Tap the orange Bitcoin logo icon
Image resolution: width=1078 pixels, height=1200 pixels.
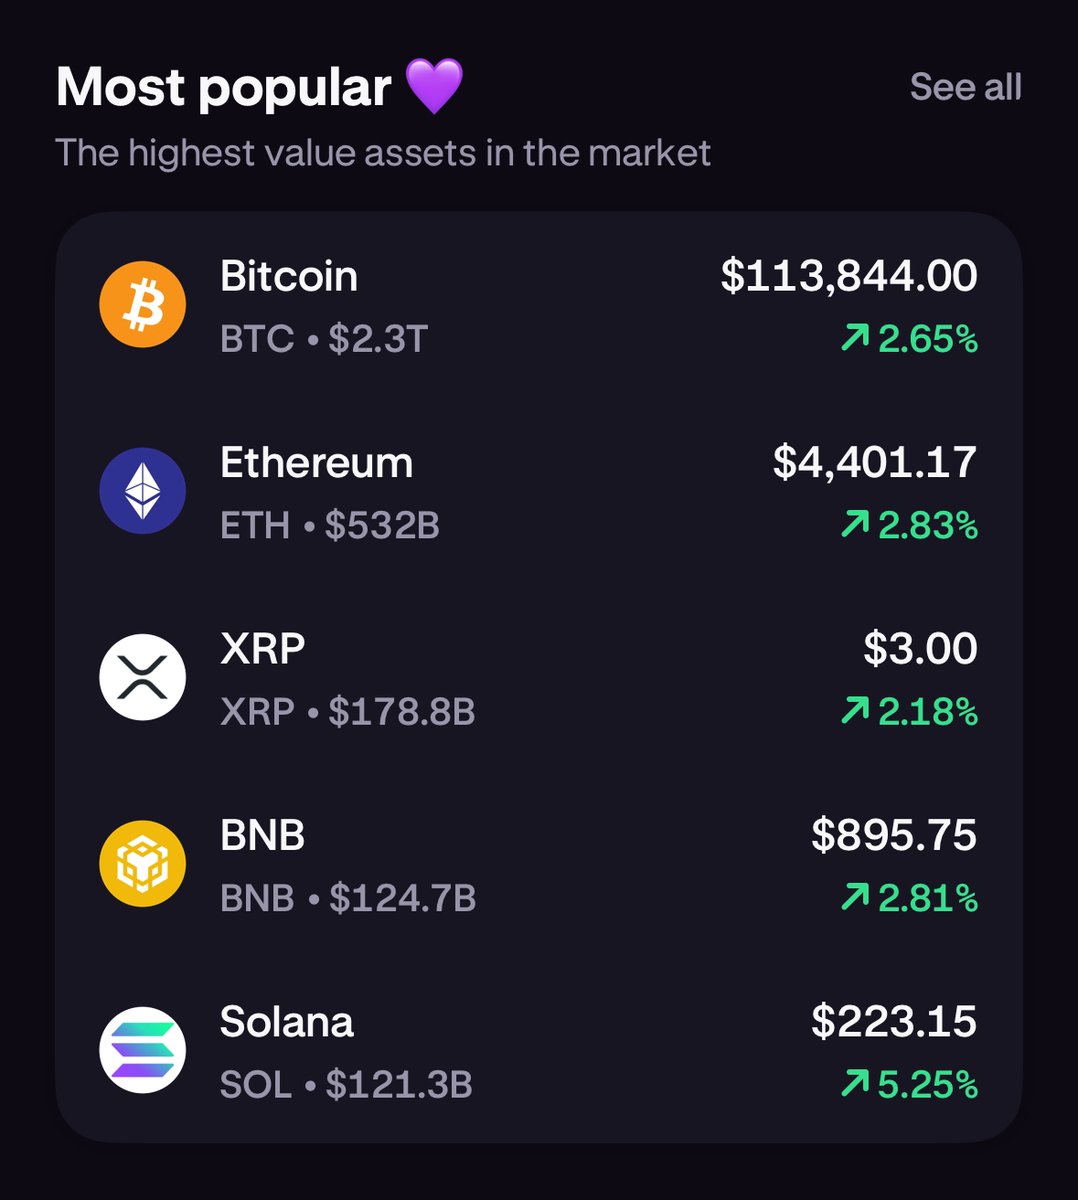click(x=143, y=304)
